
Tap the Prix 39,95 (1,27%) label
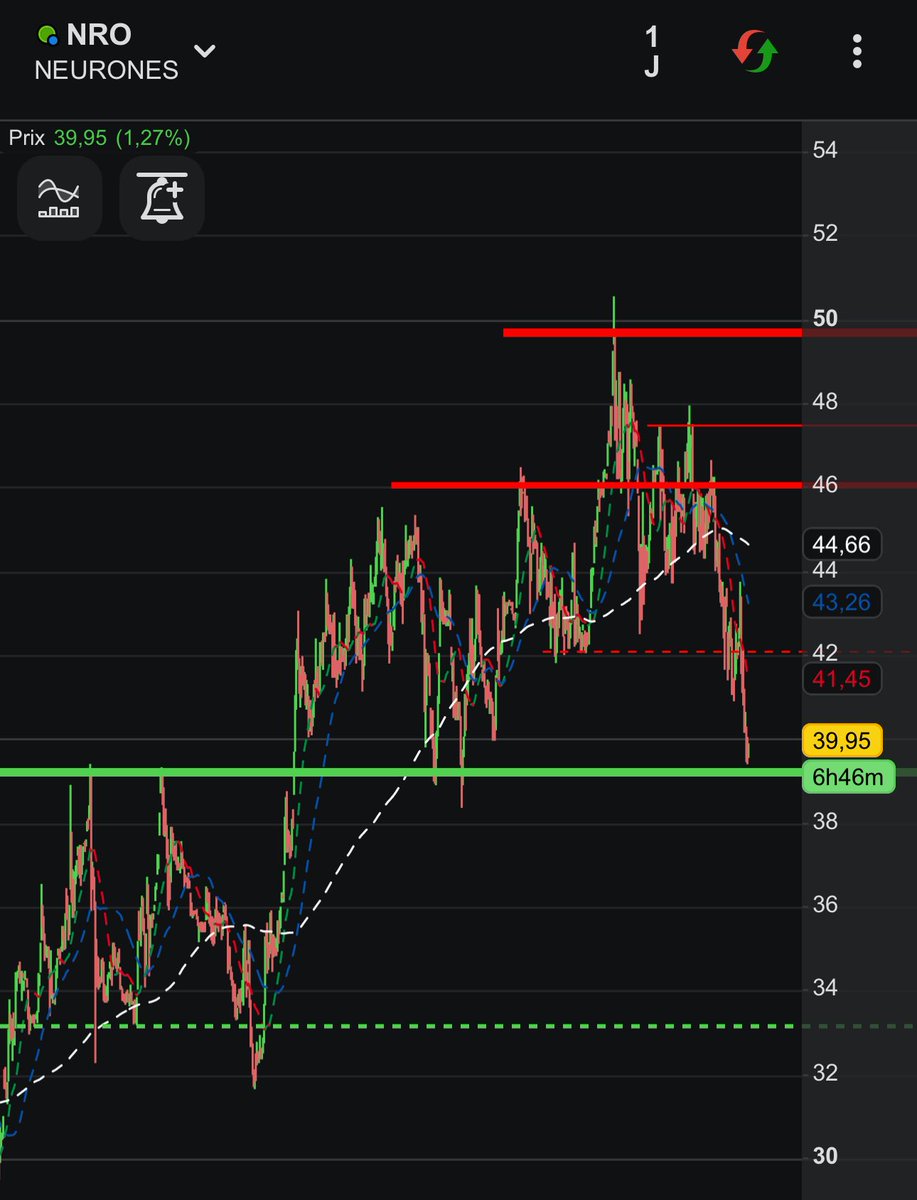point(99,138)
